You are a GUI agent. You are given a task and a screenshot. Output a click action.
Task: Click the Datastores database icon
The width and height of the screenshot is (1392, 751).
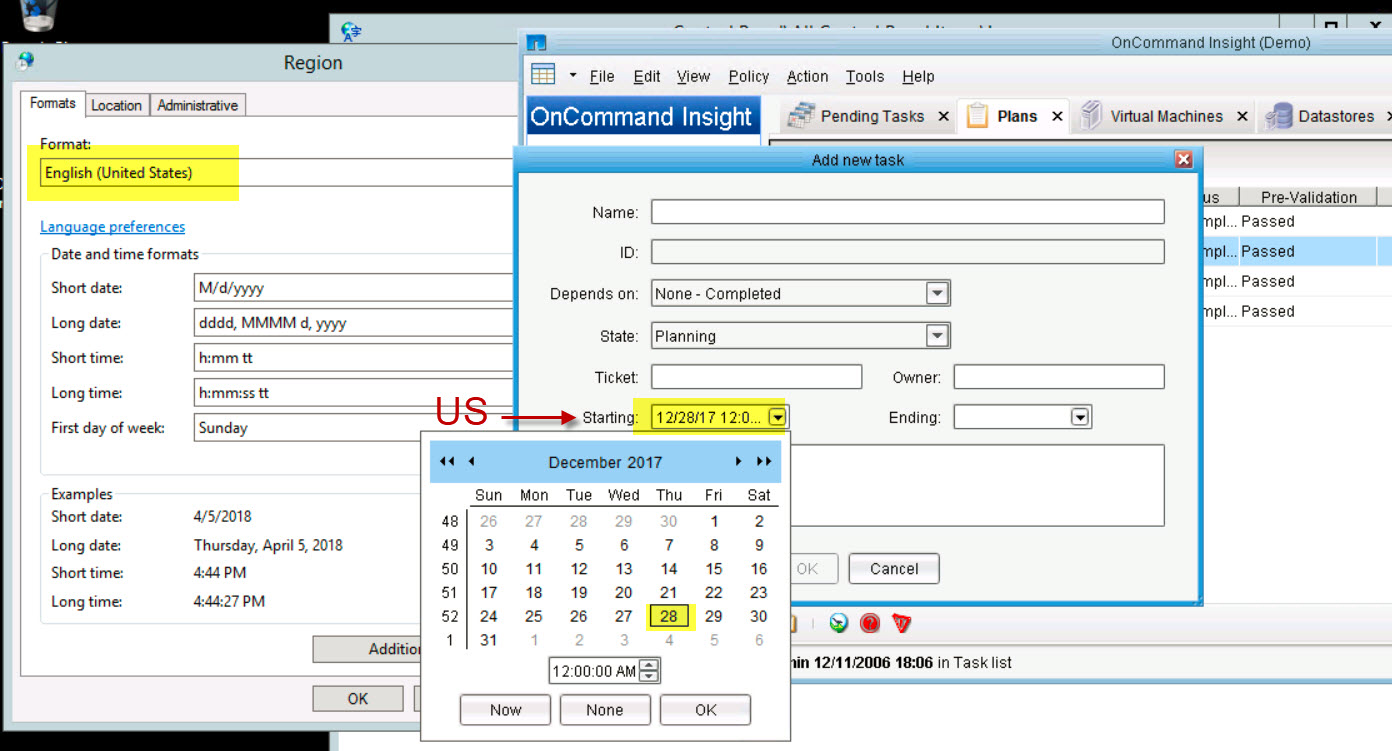1277,117
